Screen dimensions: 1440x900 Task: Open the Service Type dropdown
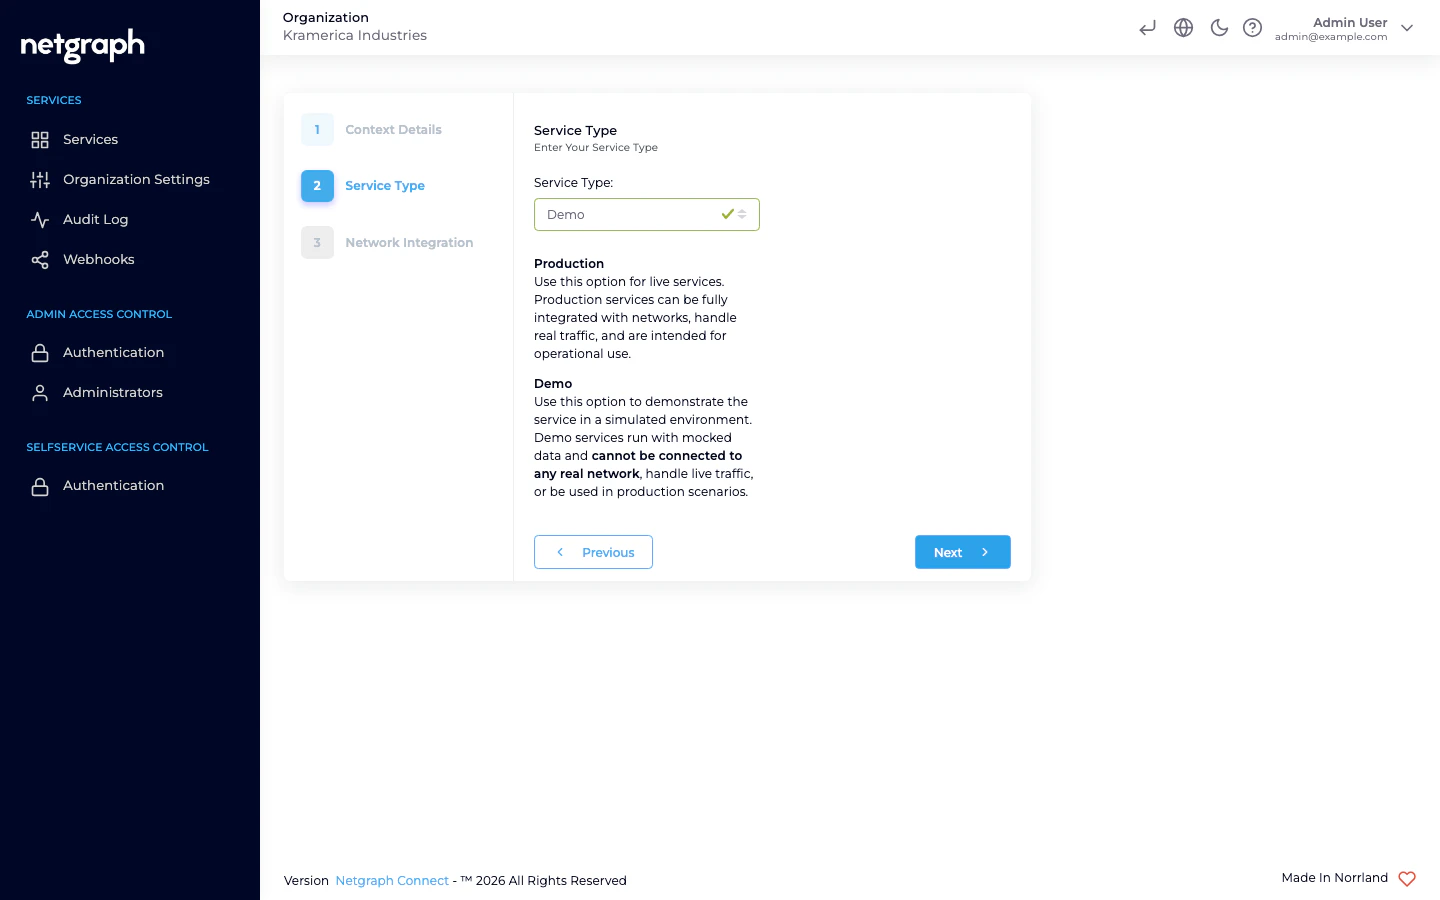(x=646, y=214)
